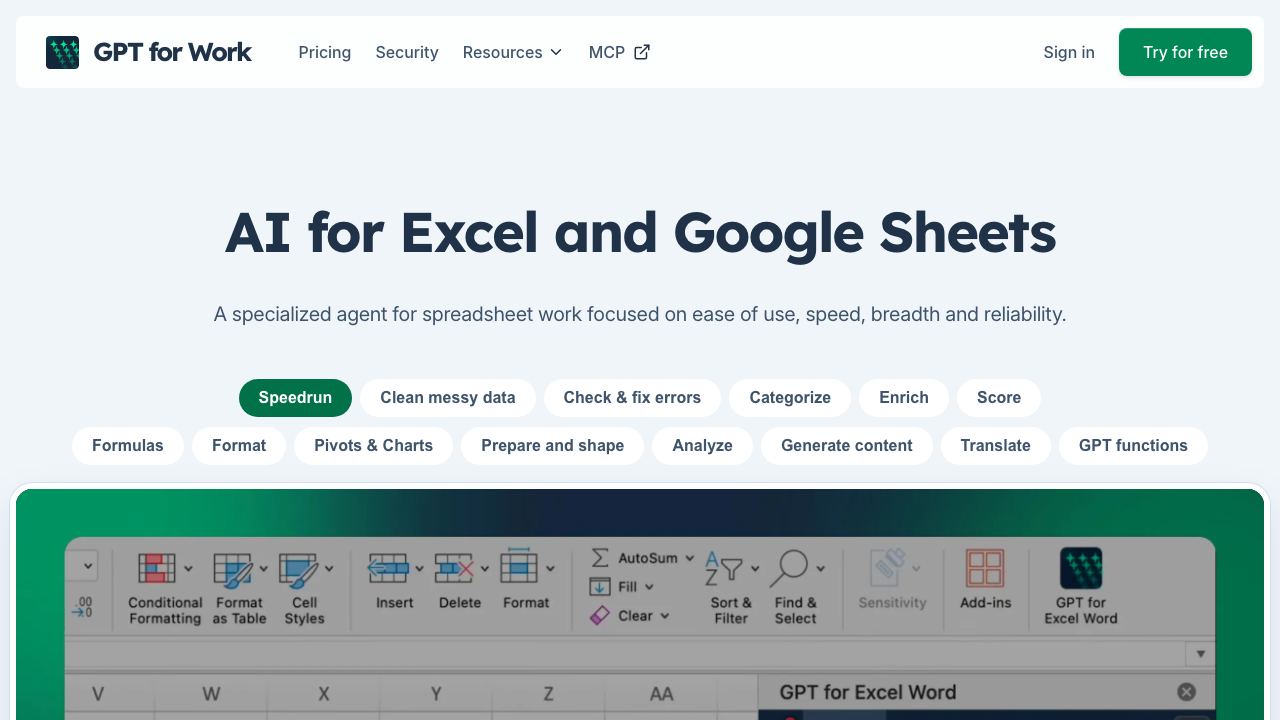Image resolution: width=1280 pixels, height=720 pixels.
Task: Select column V header in spreadsheet
Action: [x=98, y=694]
